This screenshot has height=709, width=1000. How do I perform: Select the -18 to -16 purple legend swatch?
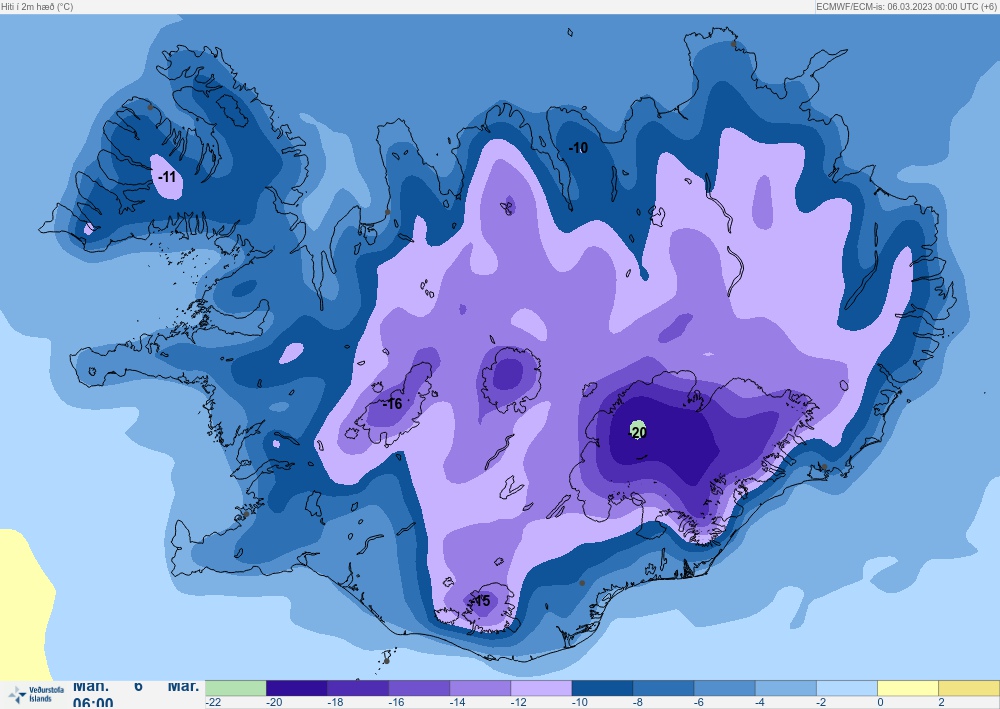pyautogui.click(x=358, y=688)
